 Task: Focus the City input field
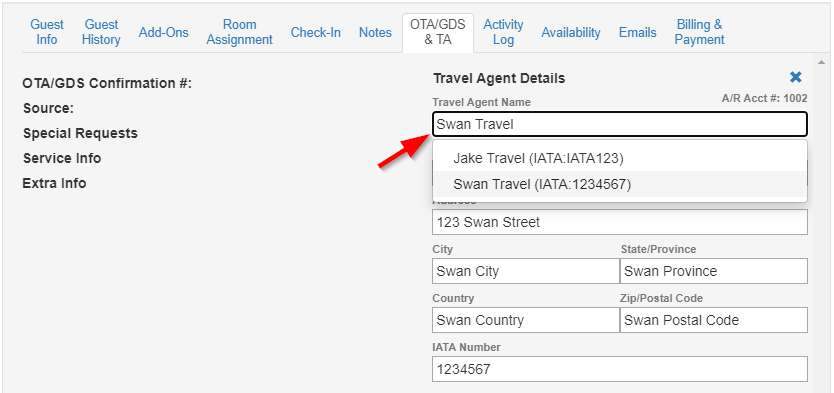526,271
